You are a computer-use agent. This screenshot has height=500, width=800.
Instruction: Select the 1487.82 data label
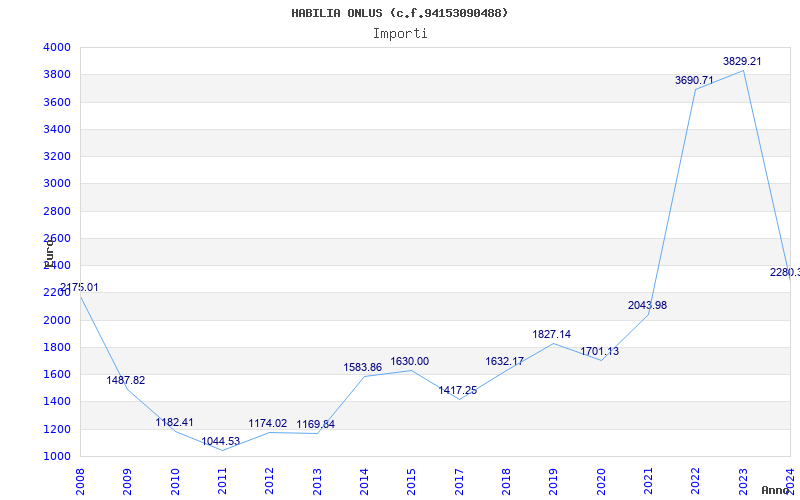126,380
